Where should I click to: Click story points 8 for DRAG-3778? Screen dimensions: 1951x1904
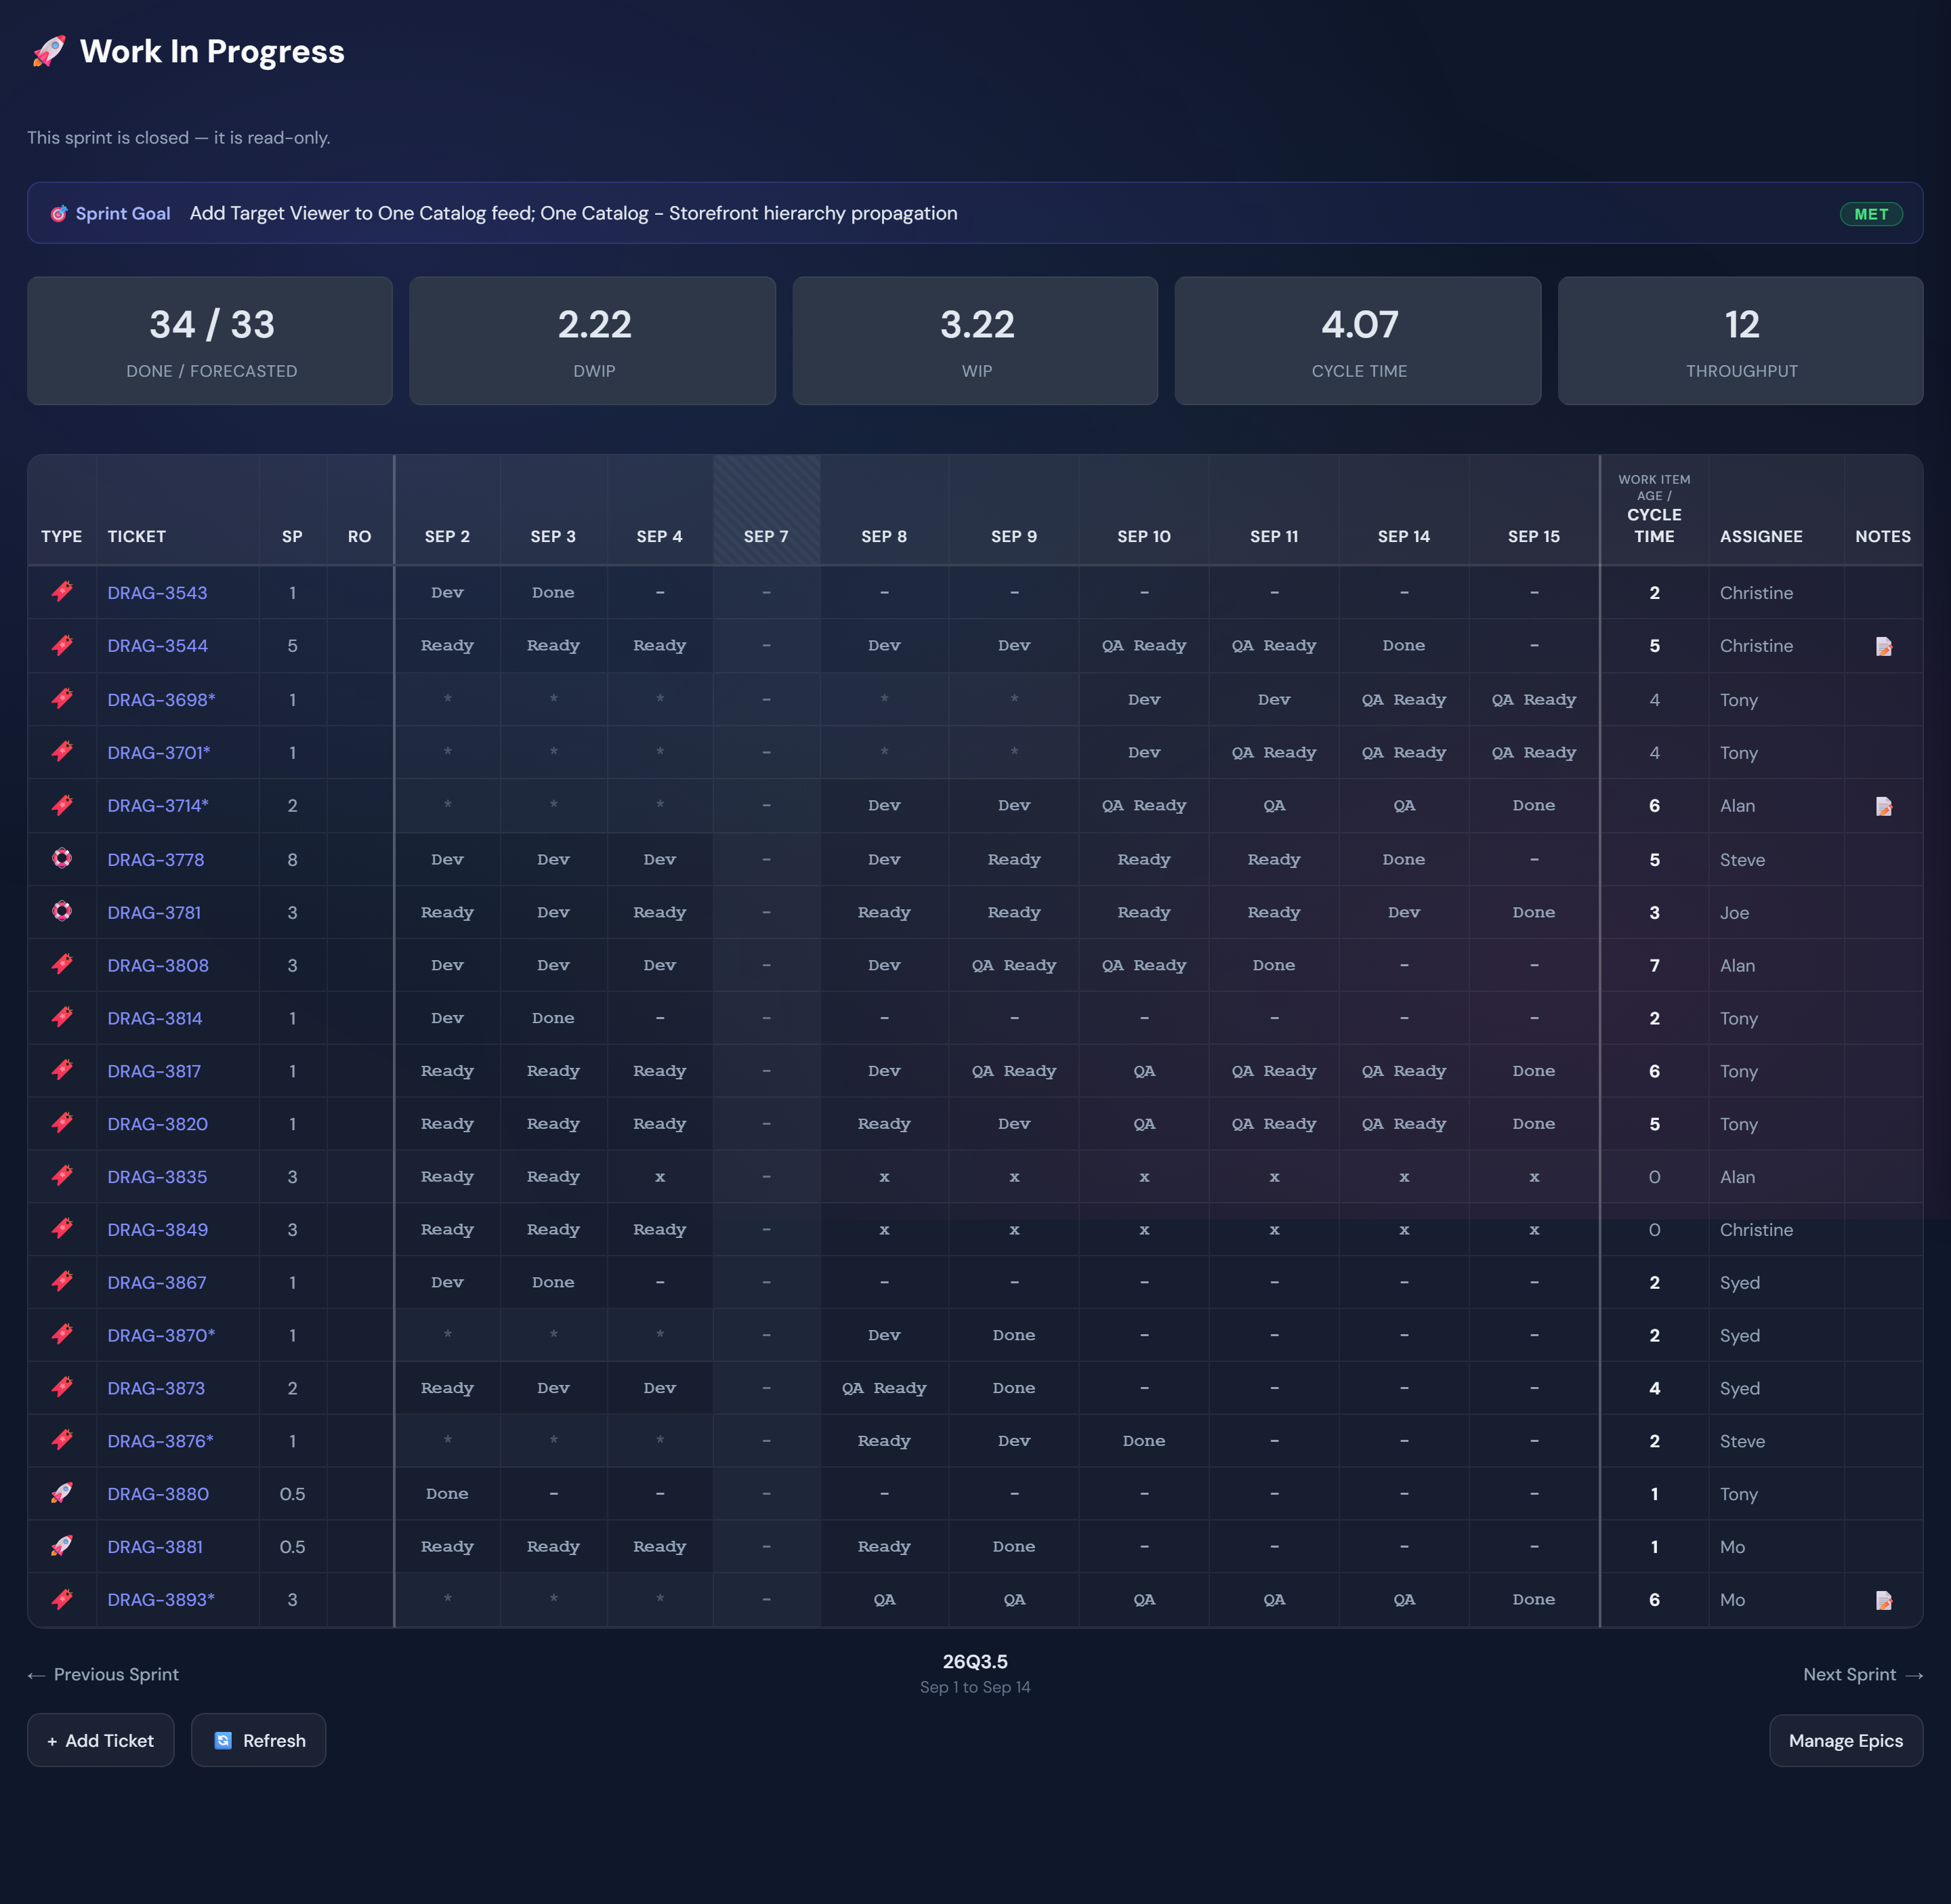(292, 860)
